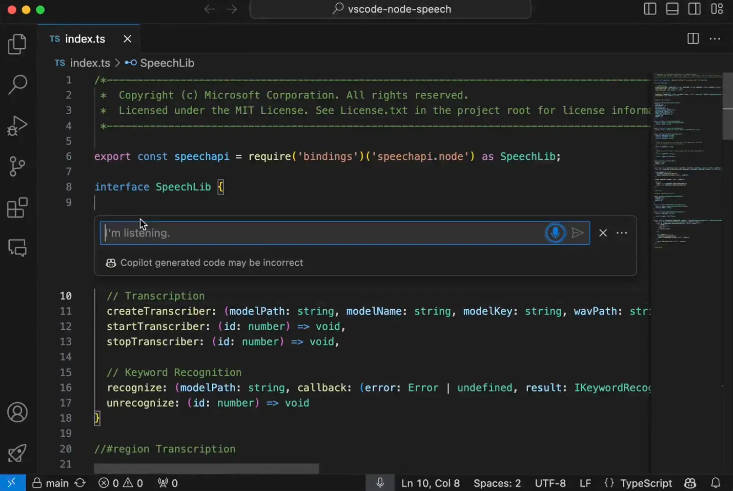Open Source Control view
The height and width of the screenshot is (491, 733).
[x=17, y=166]
